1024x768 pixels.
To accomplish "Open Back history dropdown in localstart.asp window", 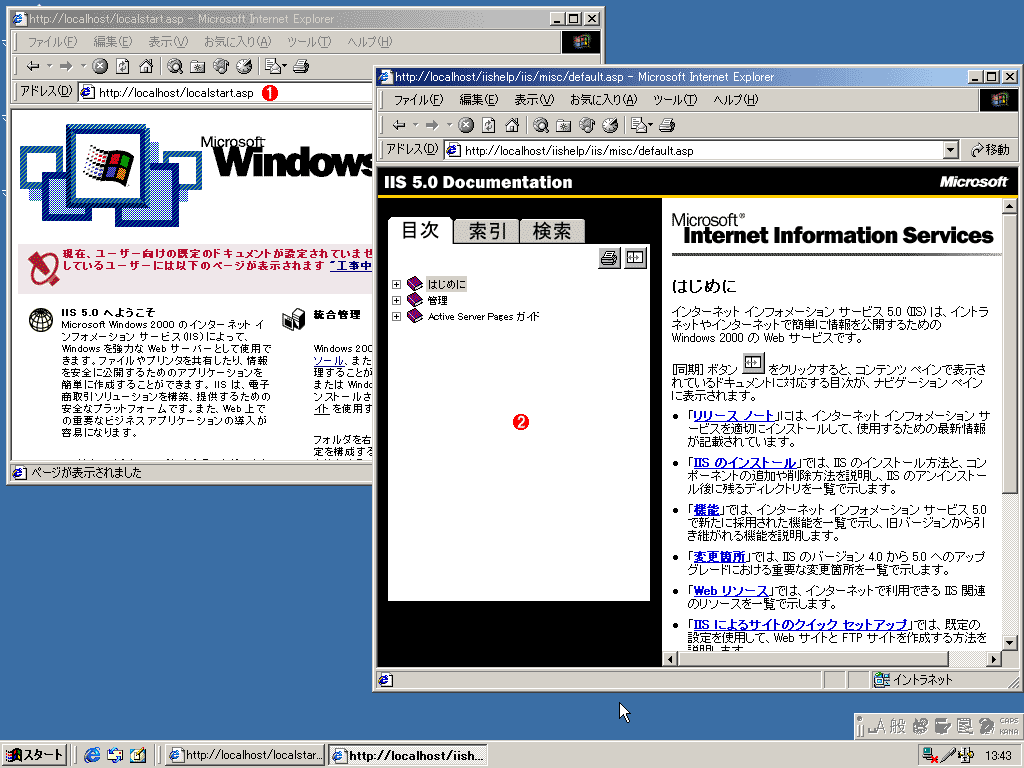I will [x=49, y=66].
